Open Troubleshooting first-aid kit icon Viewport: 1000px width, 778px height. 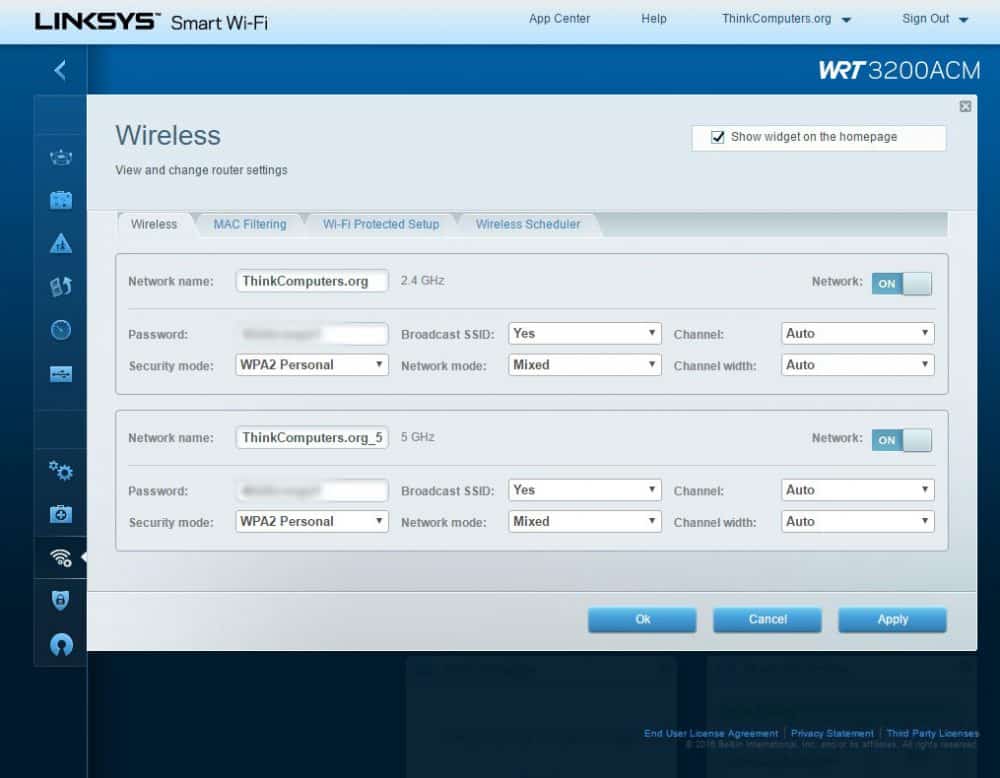[x=61, y=514]
